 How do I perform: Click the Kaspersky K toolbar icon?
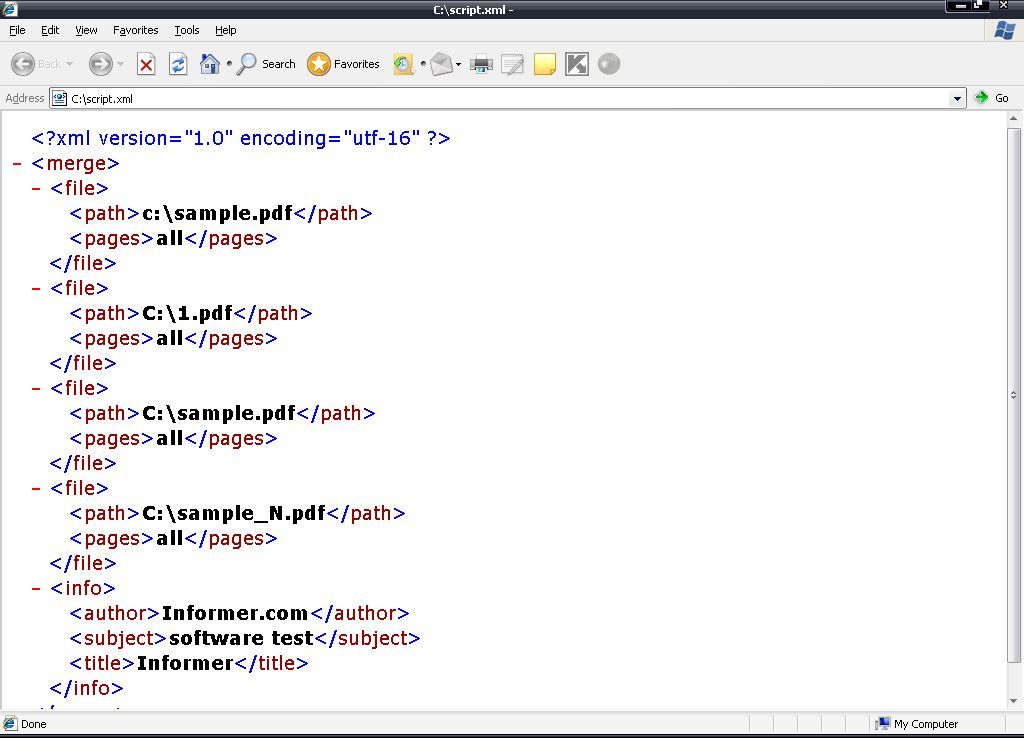tap(577, 64)
